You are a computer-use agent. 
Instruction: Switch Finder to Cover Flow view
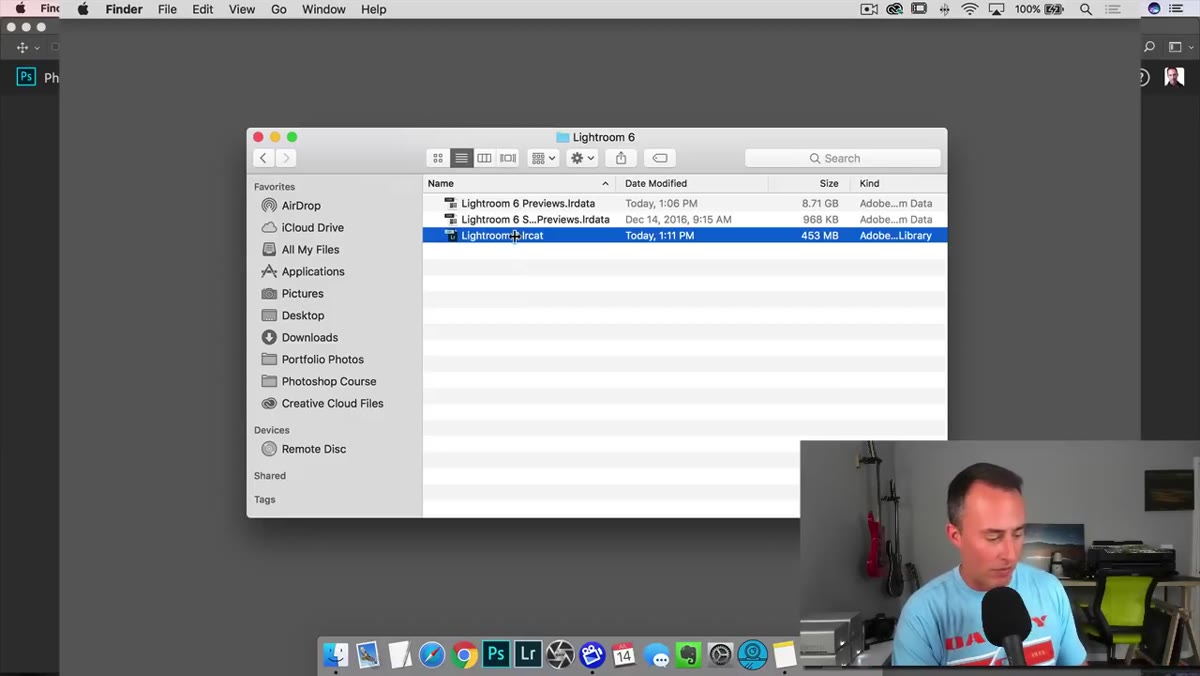(x=508, y=158)
